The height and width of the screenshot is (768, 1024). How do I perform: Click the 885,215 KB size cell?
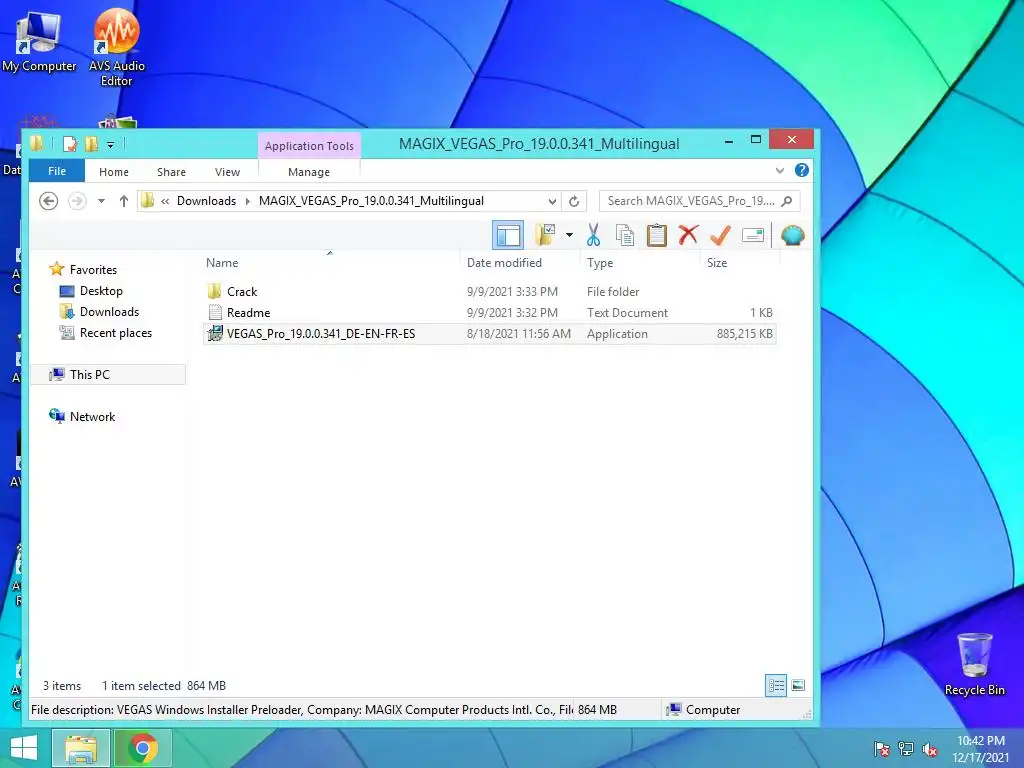[x=744, y=334]
